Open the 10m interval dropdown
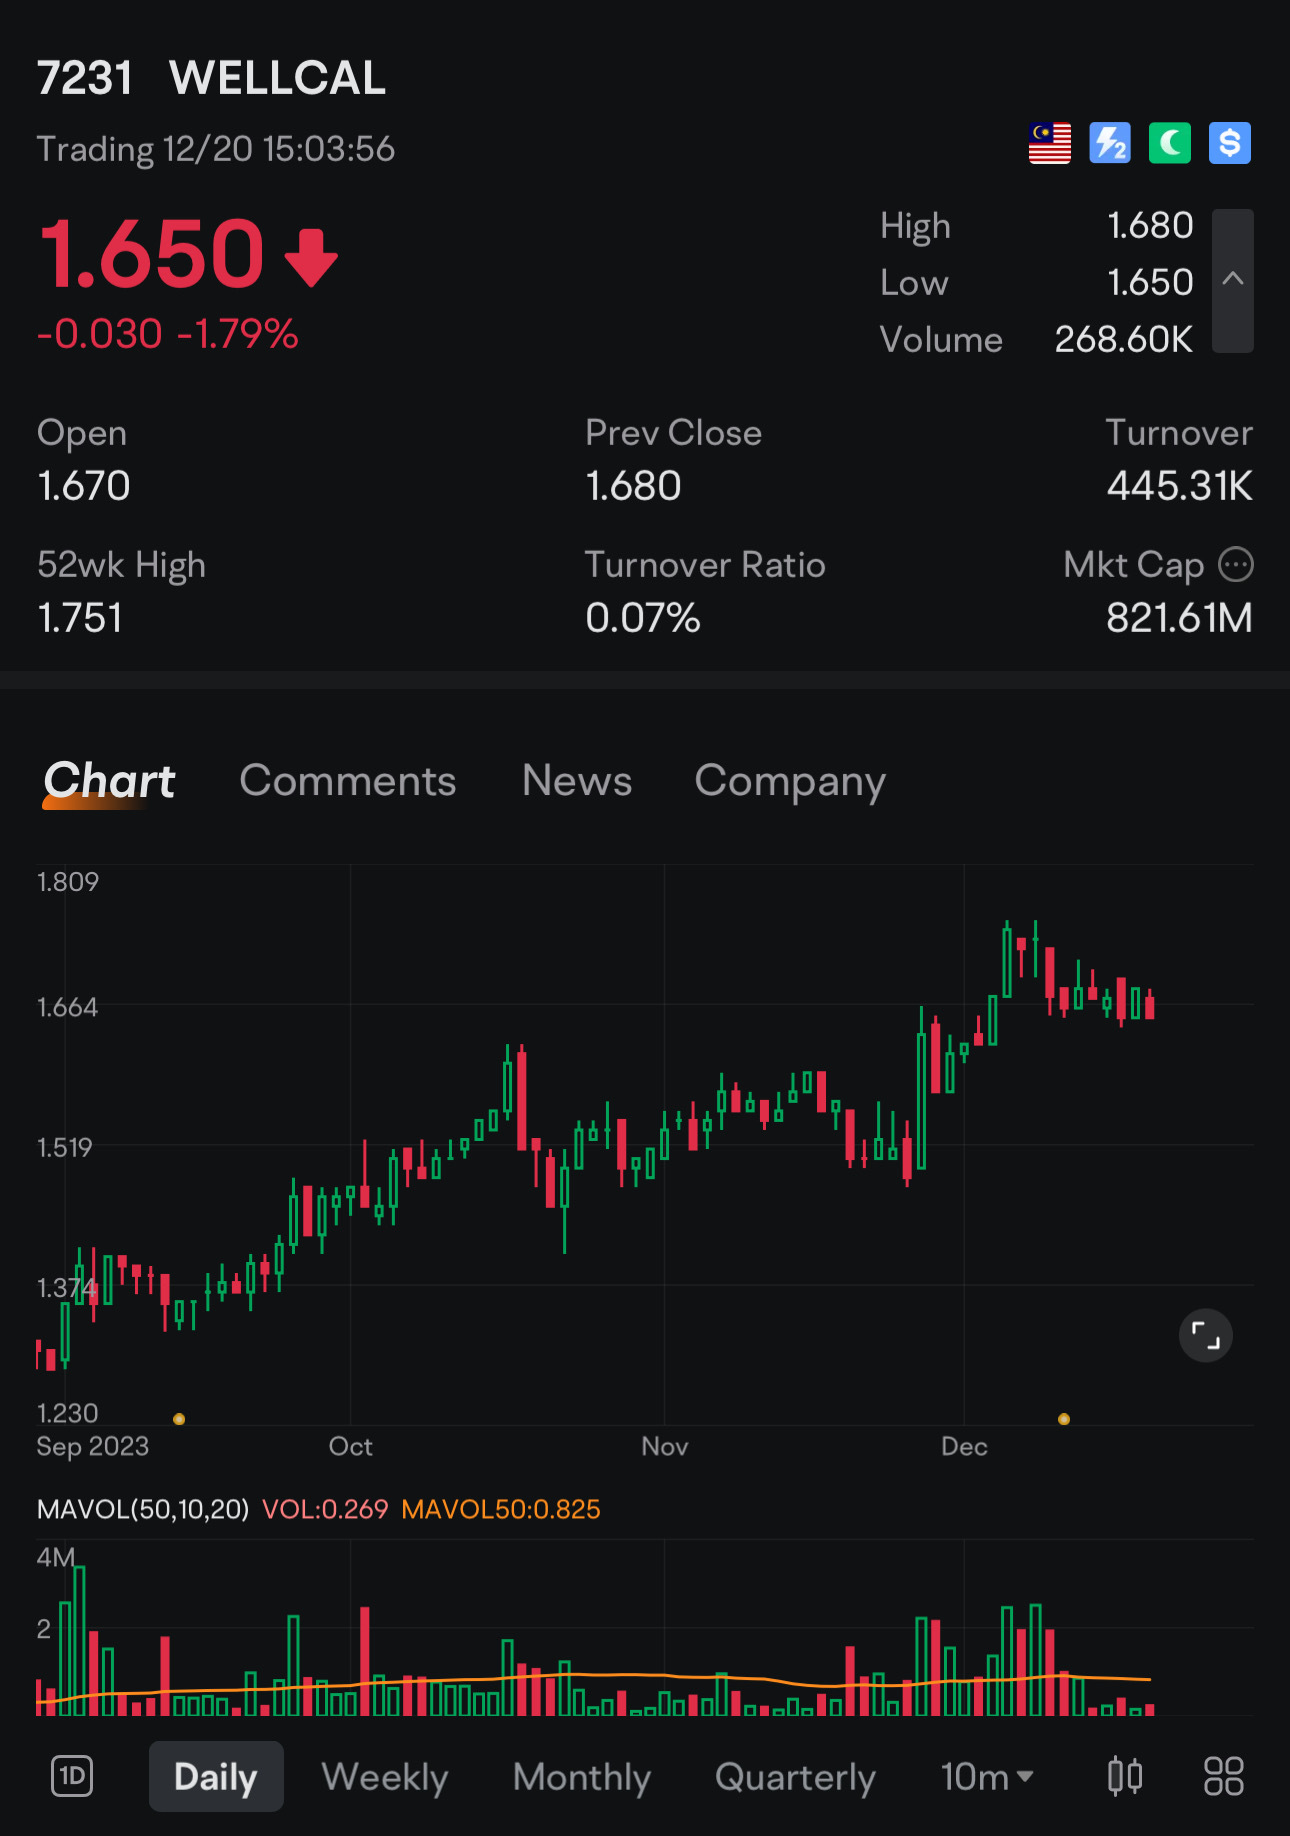This screenshot has height=1836, width=1290. pyautogui.click(x=987, y=1777)
